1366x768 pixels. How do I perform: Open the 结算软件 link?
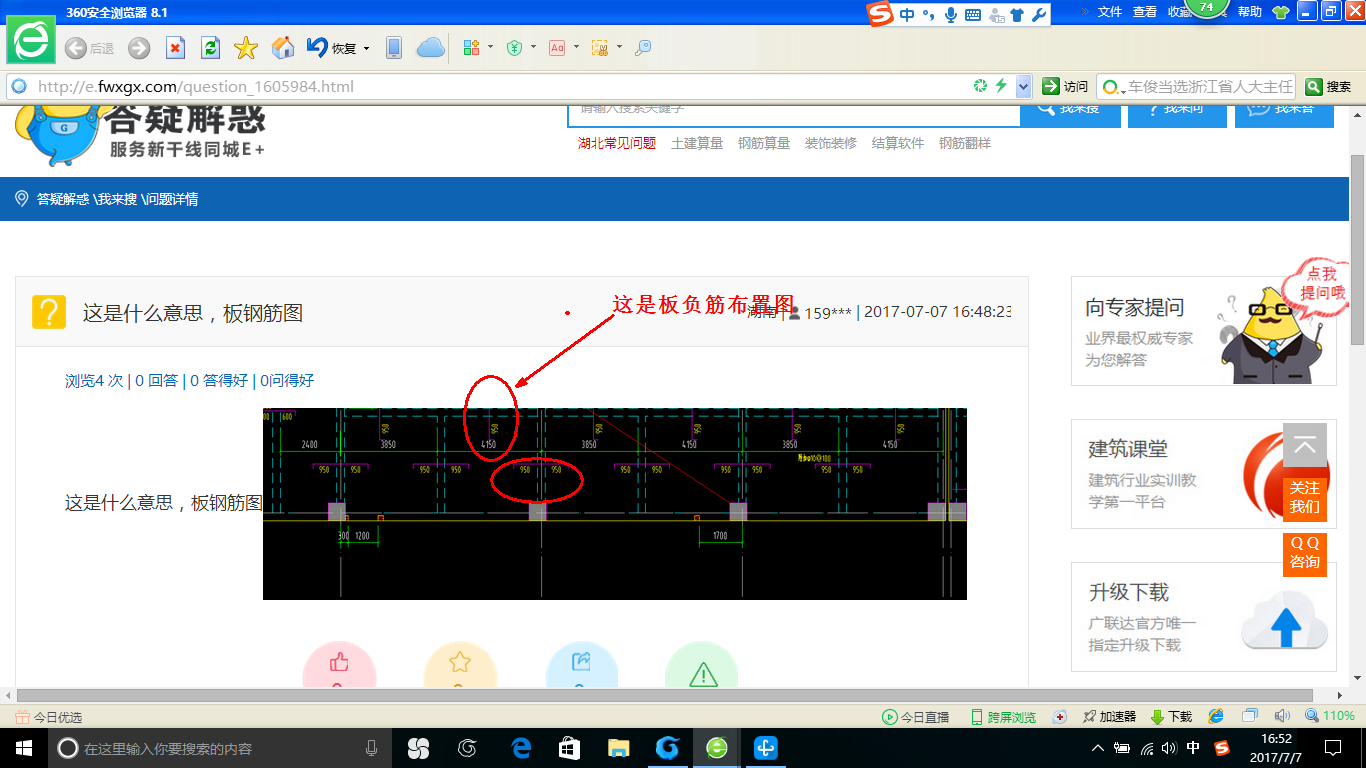[x=898, y=143]
